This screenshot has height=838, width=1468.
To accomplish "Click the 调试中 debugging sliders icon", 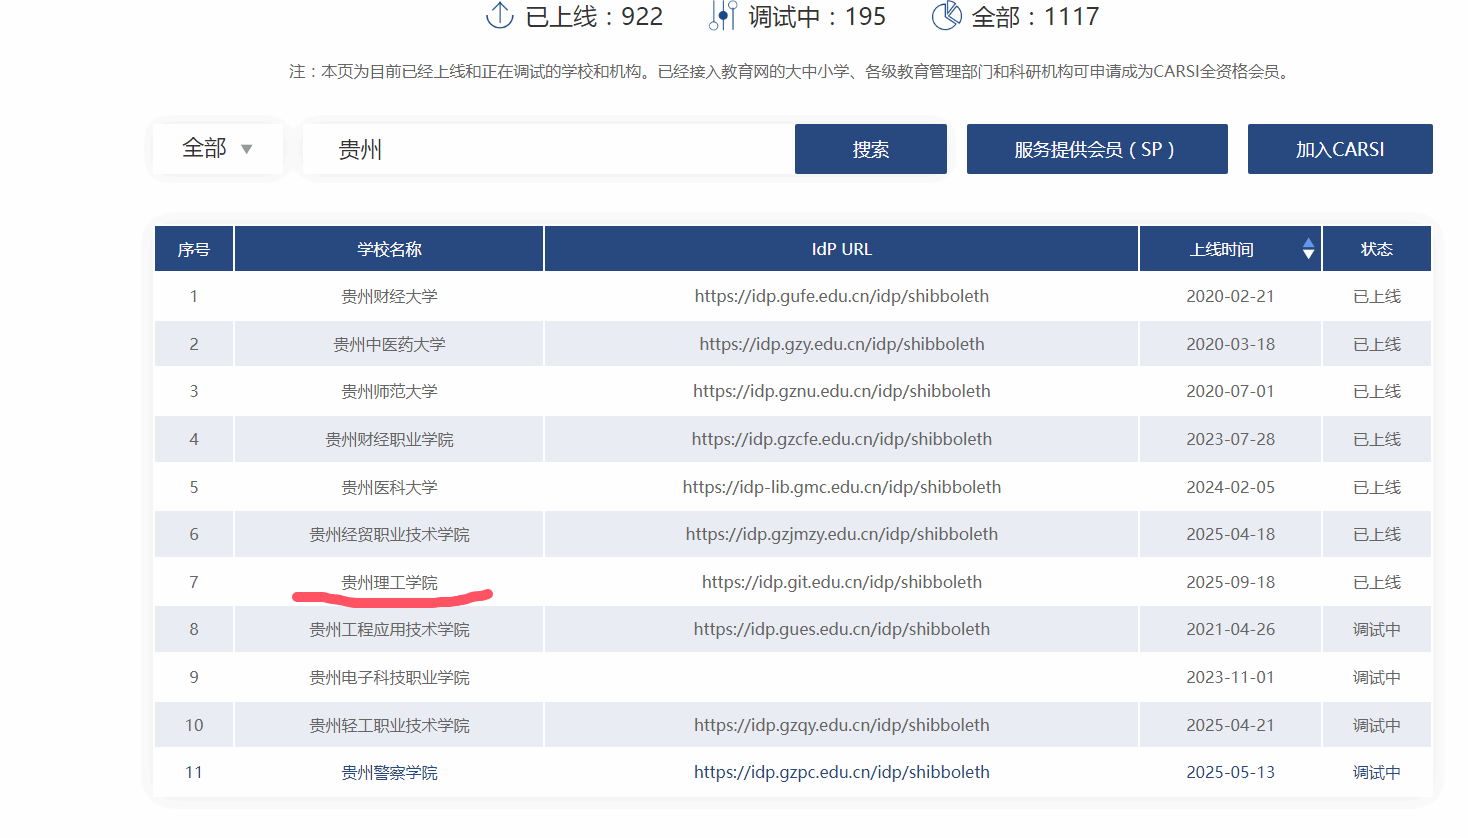I will pos(722,16).
